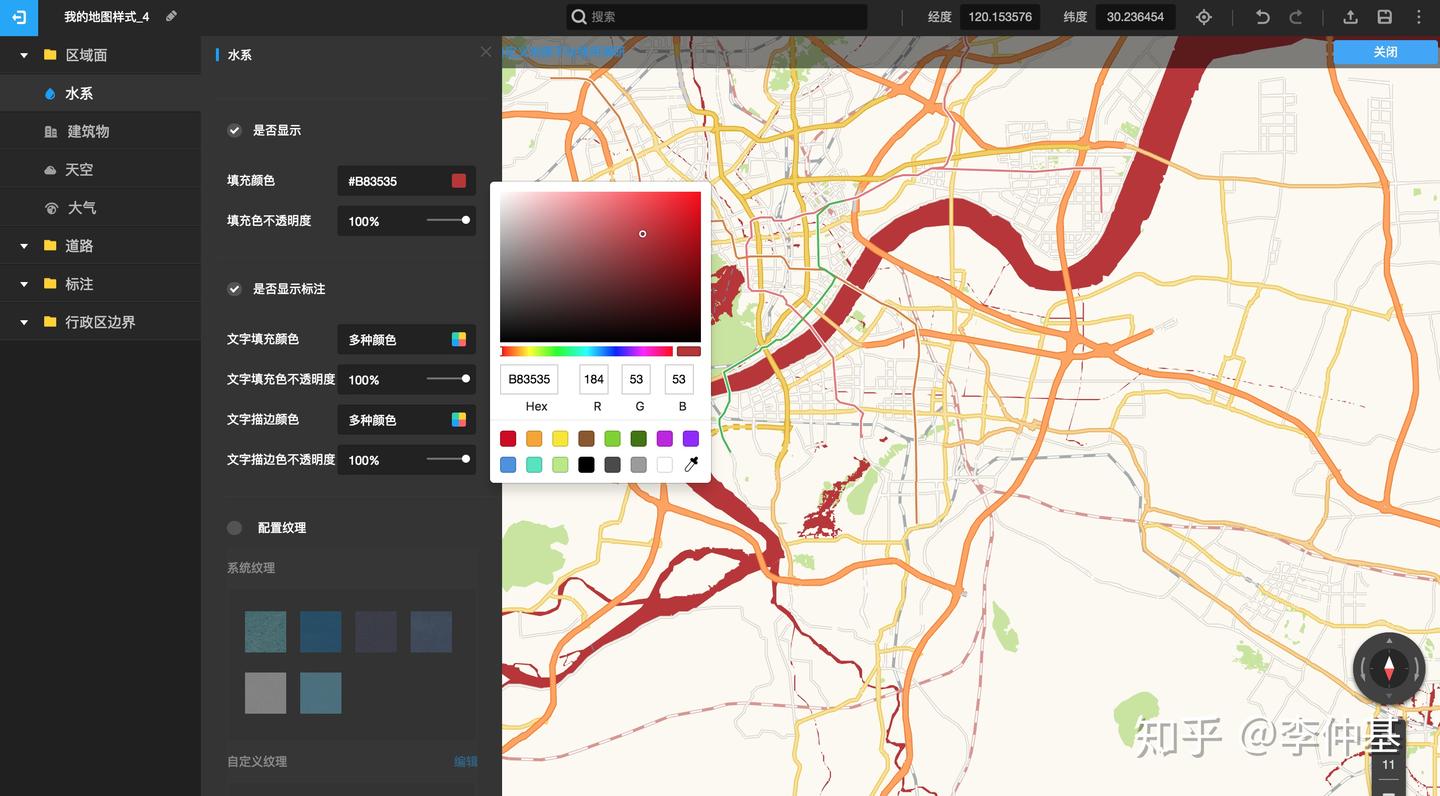Click the redo arrow icon in the top toolbar

click(1296, 17)
